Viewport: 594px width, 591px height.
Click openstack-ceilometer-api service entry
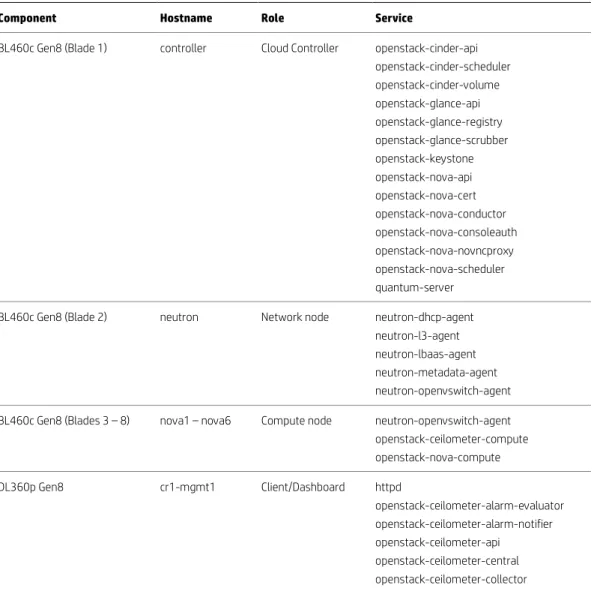pyautogui.click(x=438, y=543)
